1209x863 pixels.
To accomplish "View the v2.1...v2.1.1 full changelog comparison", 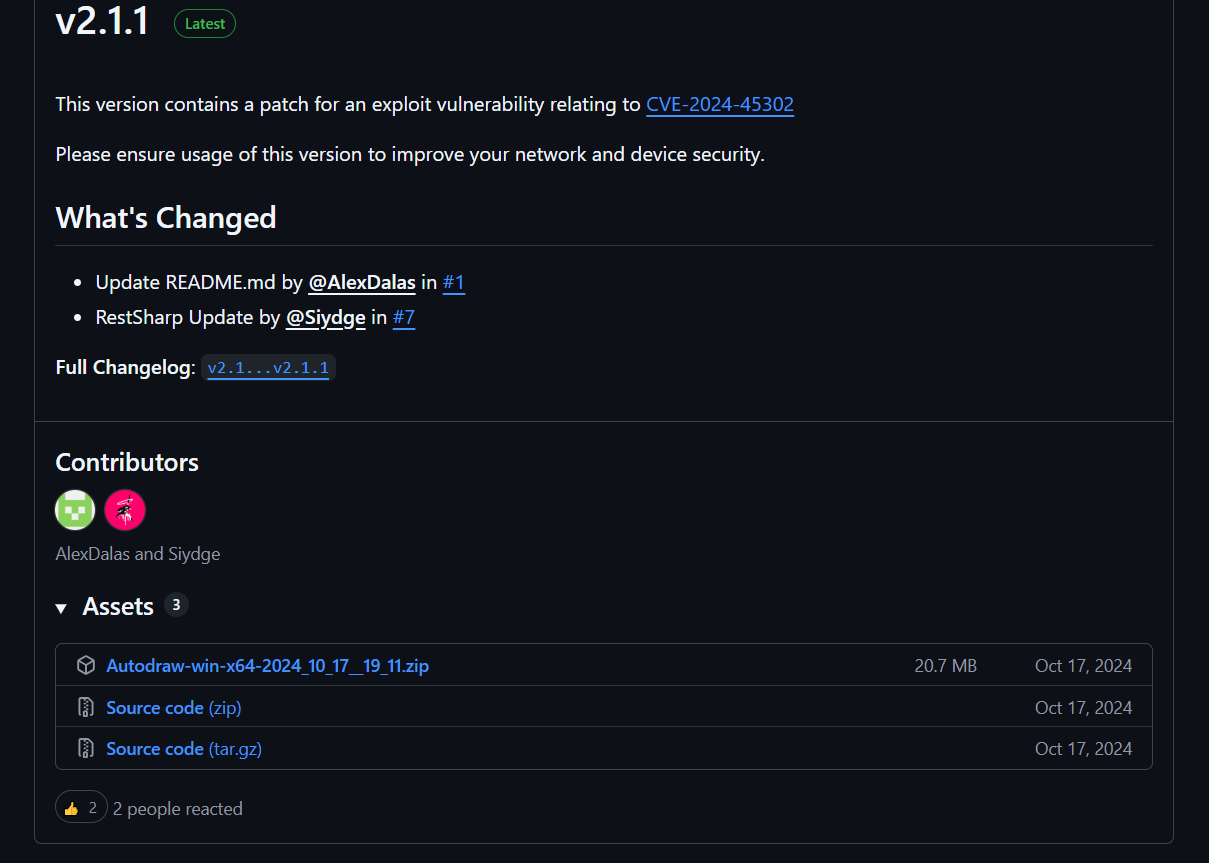I will click(268, 368).
